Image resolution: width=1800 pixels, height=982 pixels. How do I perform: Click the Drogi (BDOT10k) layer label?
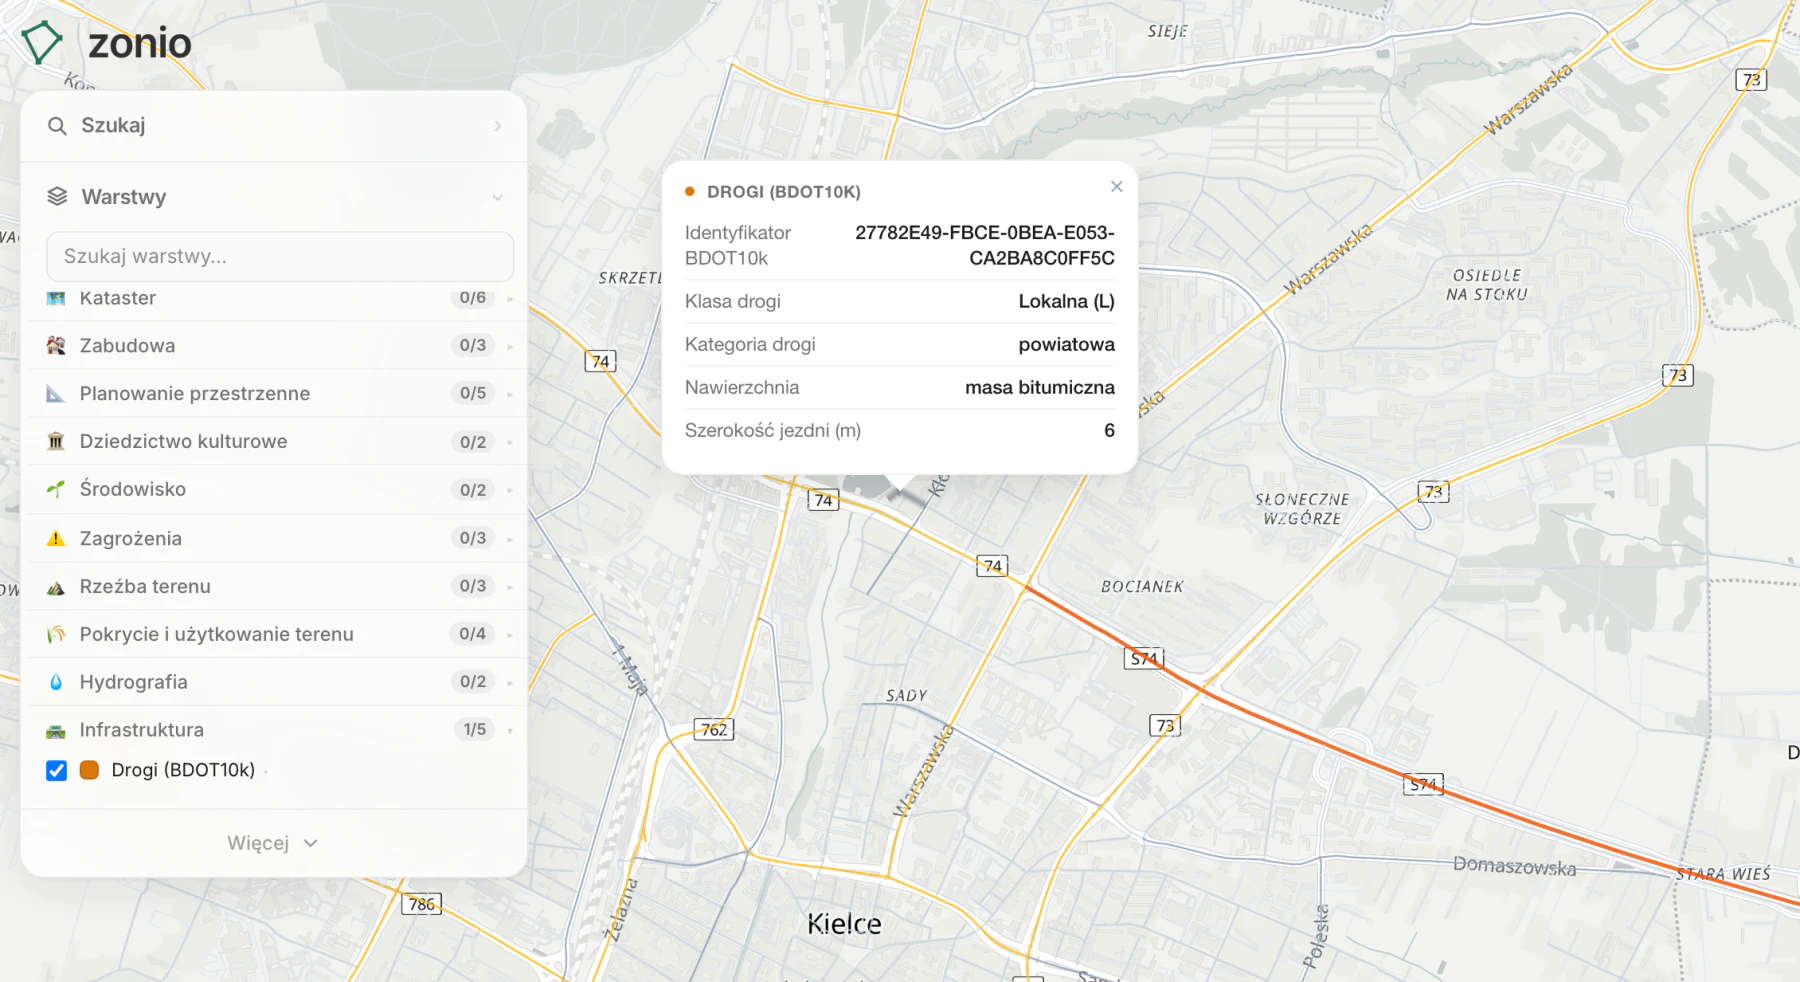click(183, 770)
